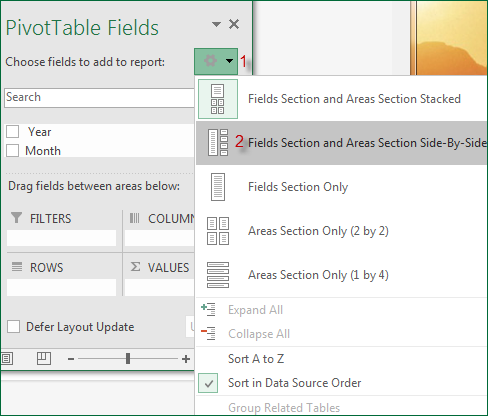Switch to Page Break Preview icon
488x416 pixels.
point(44,359)
